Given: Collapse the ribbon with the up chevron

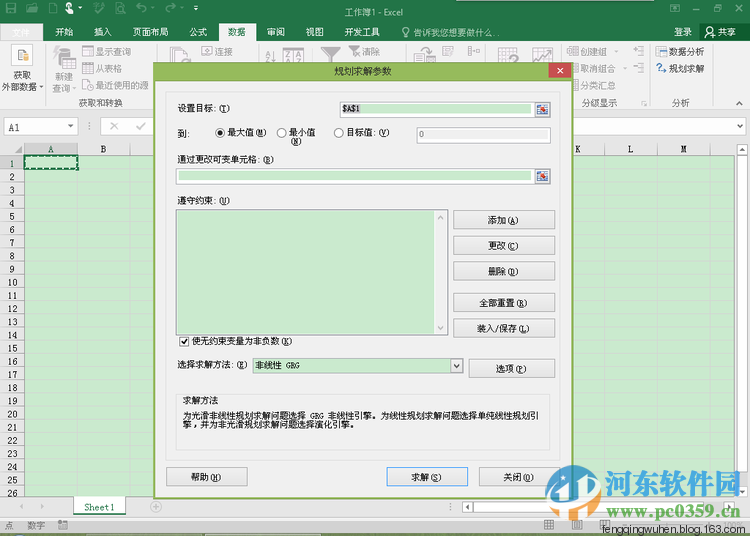Looking at the screenshot, I should point(739,103).
